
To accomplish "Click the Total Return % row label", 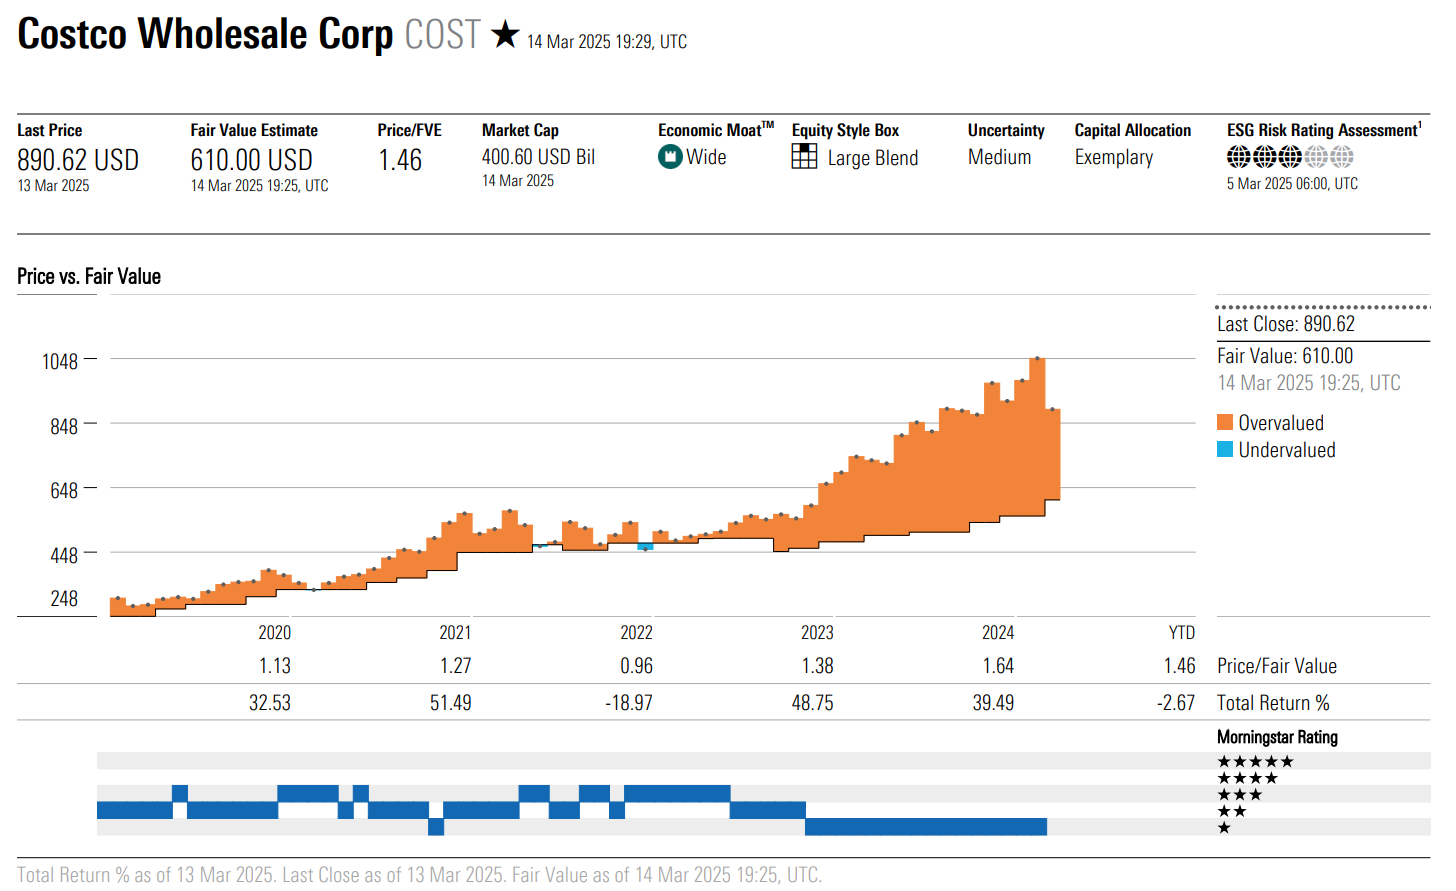I will click(x=1273, y=703).
